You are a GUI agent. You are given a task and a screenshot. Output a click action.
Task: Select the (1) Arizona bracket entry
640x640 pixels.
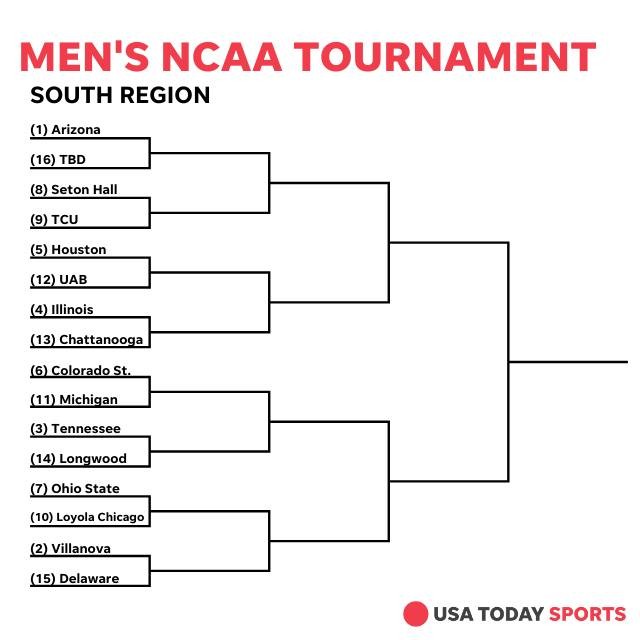(66, 130)
